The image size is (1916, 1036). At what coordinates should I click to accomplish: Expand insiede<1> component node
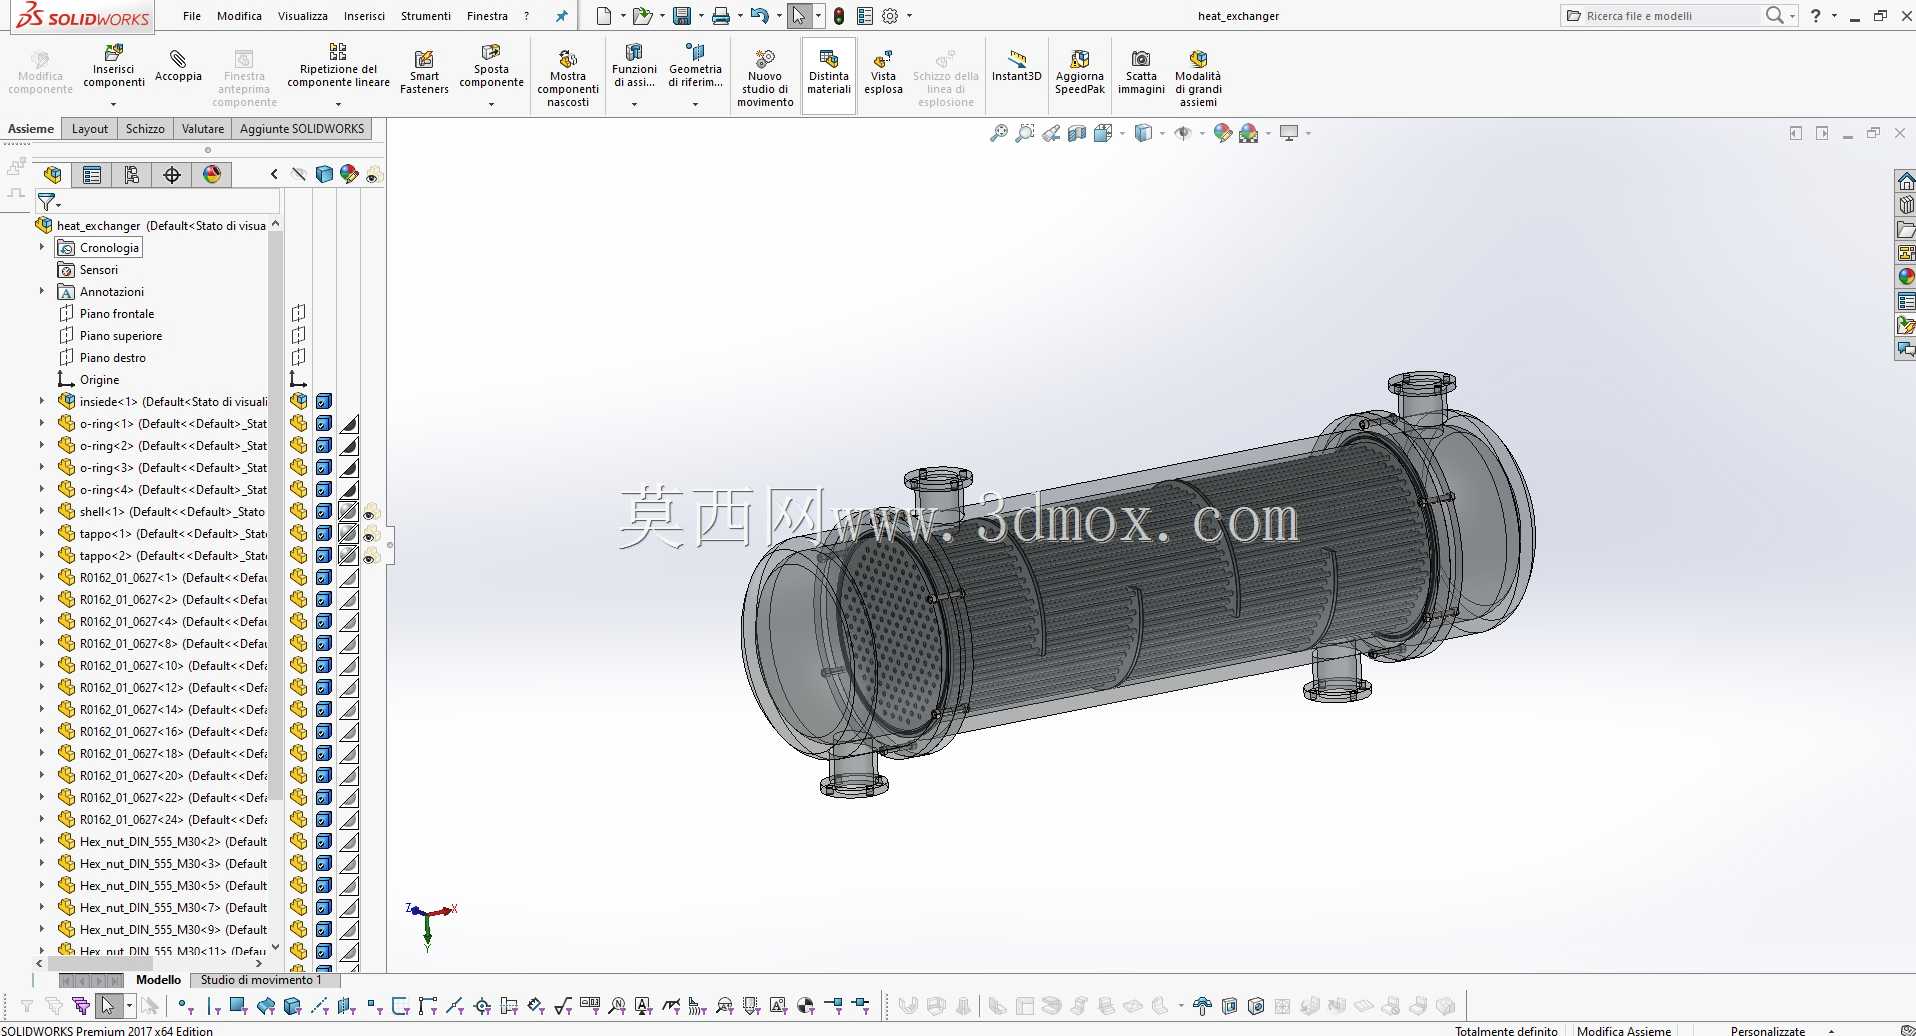42,401
